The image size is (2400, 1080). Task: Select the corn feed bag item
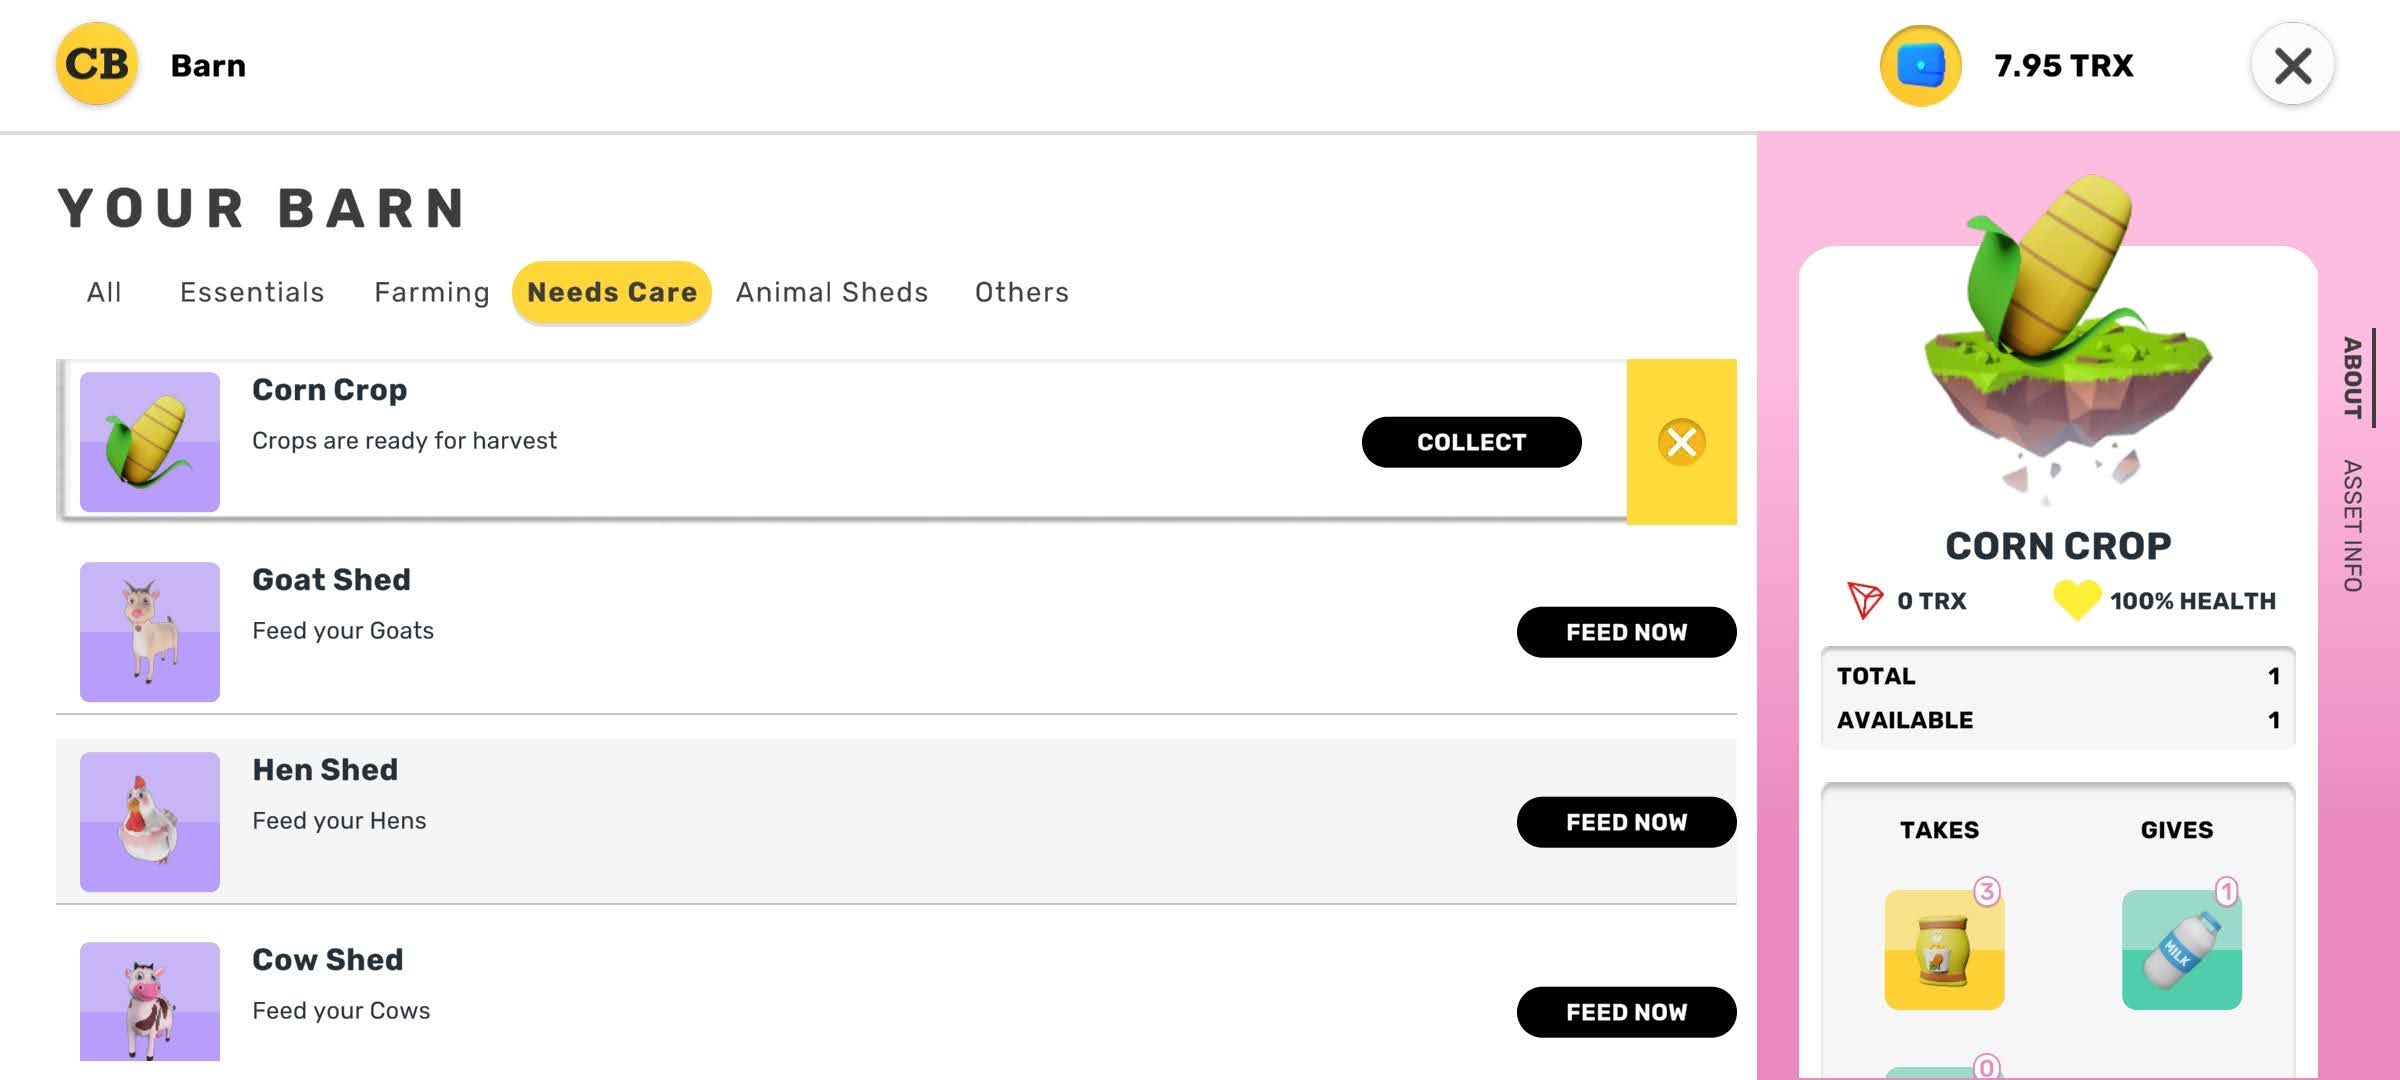coord(1944,950)
